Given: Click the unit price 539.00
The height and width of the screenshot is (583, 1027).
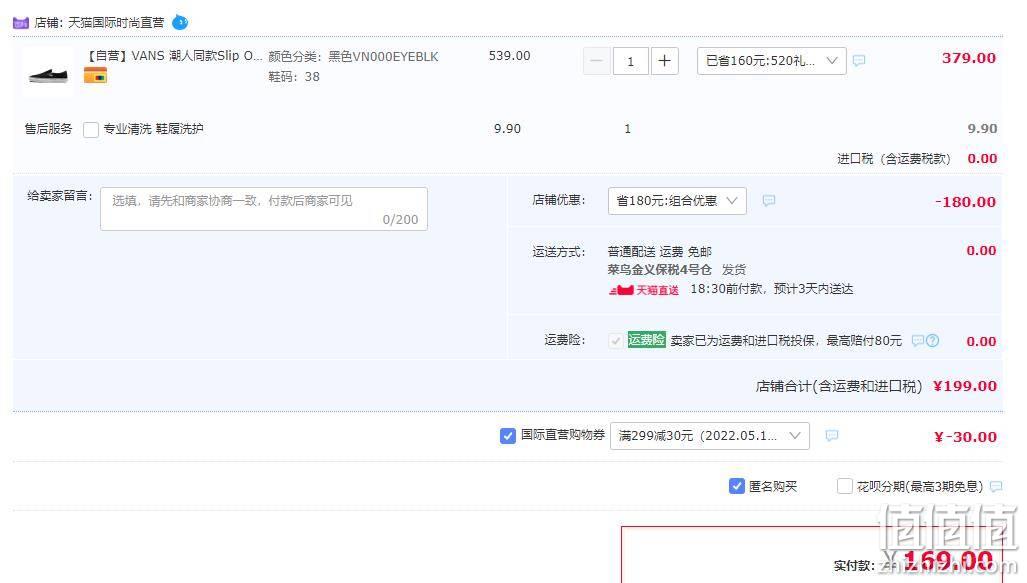Looking at the screenshot, I should pos(510,56).
